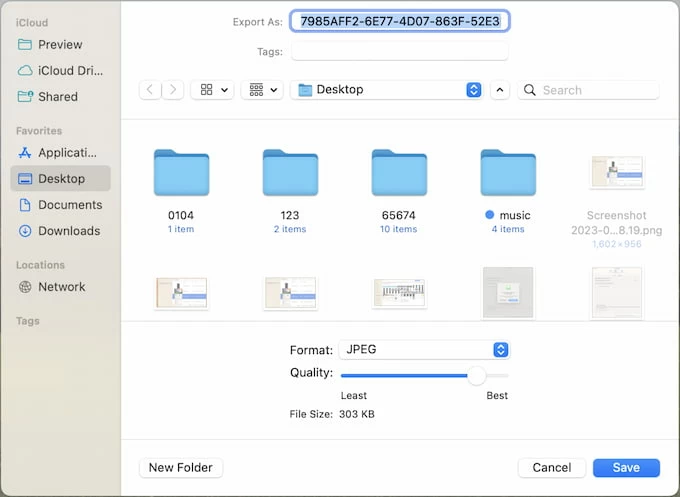Open the 65674 folder

(x=398, y=173)
